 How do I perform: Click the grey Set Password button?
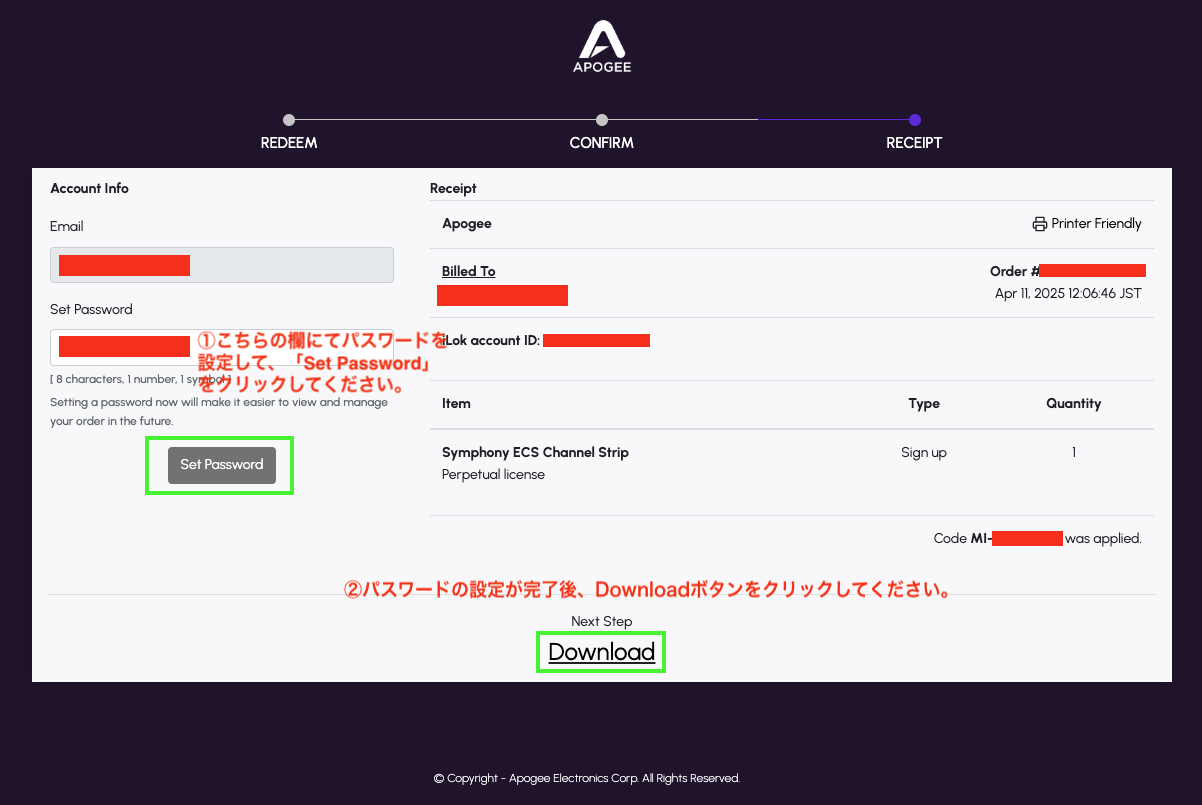pos(222,464)
